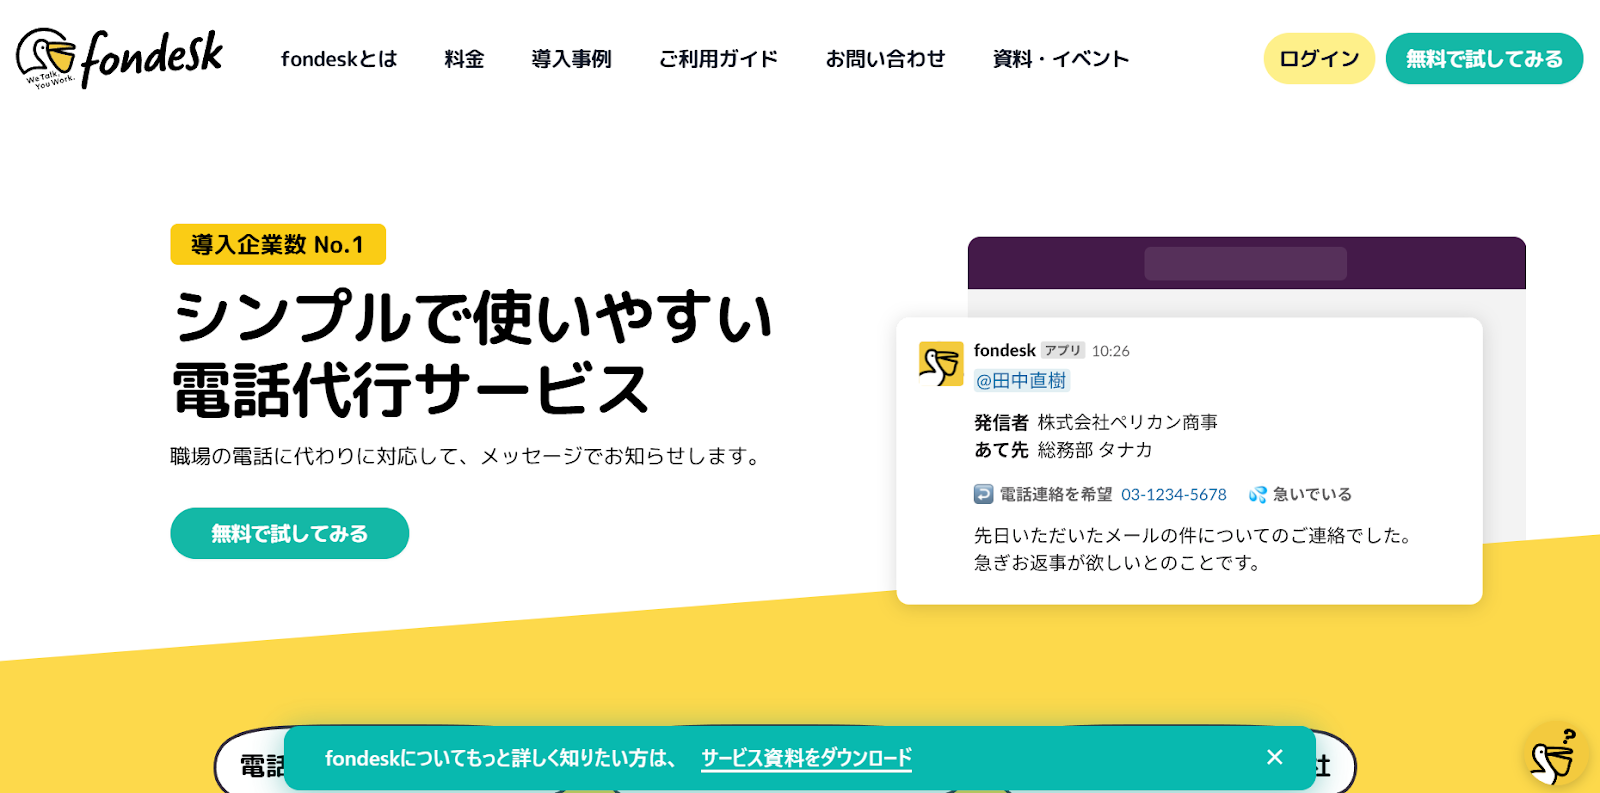Open the pelican help chat widget
This screenshot has width=1600, height=793.
(1553, 757)
